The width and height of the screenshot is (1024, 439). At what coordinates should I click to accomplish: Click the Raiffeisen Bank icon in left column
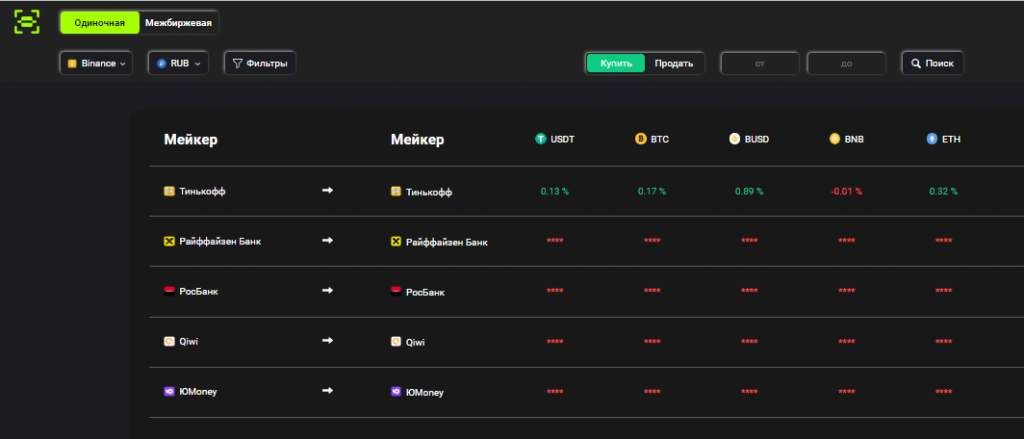pos(169,241)
